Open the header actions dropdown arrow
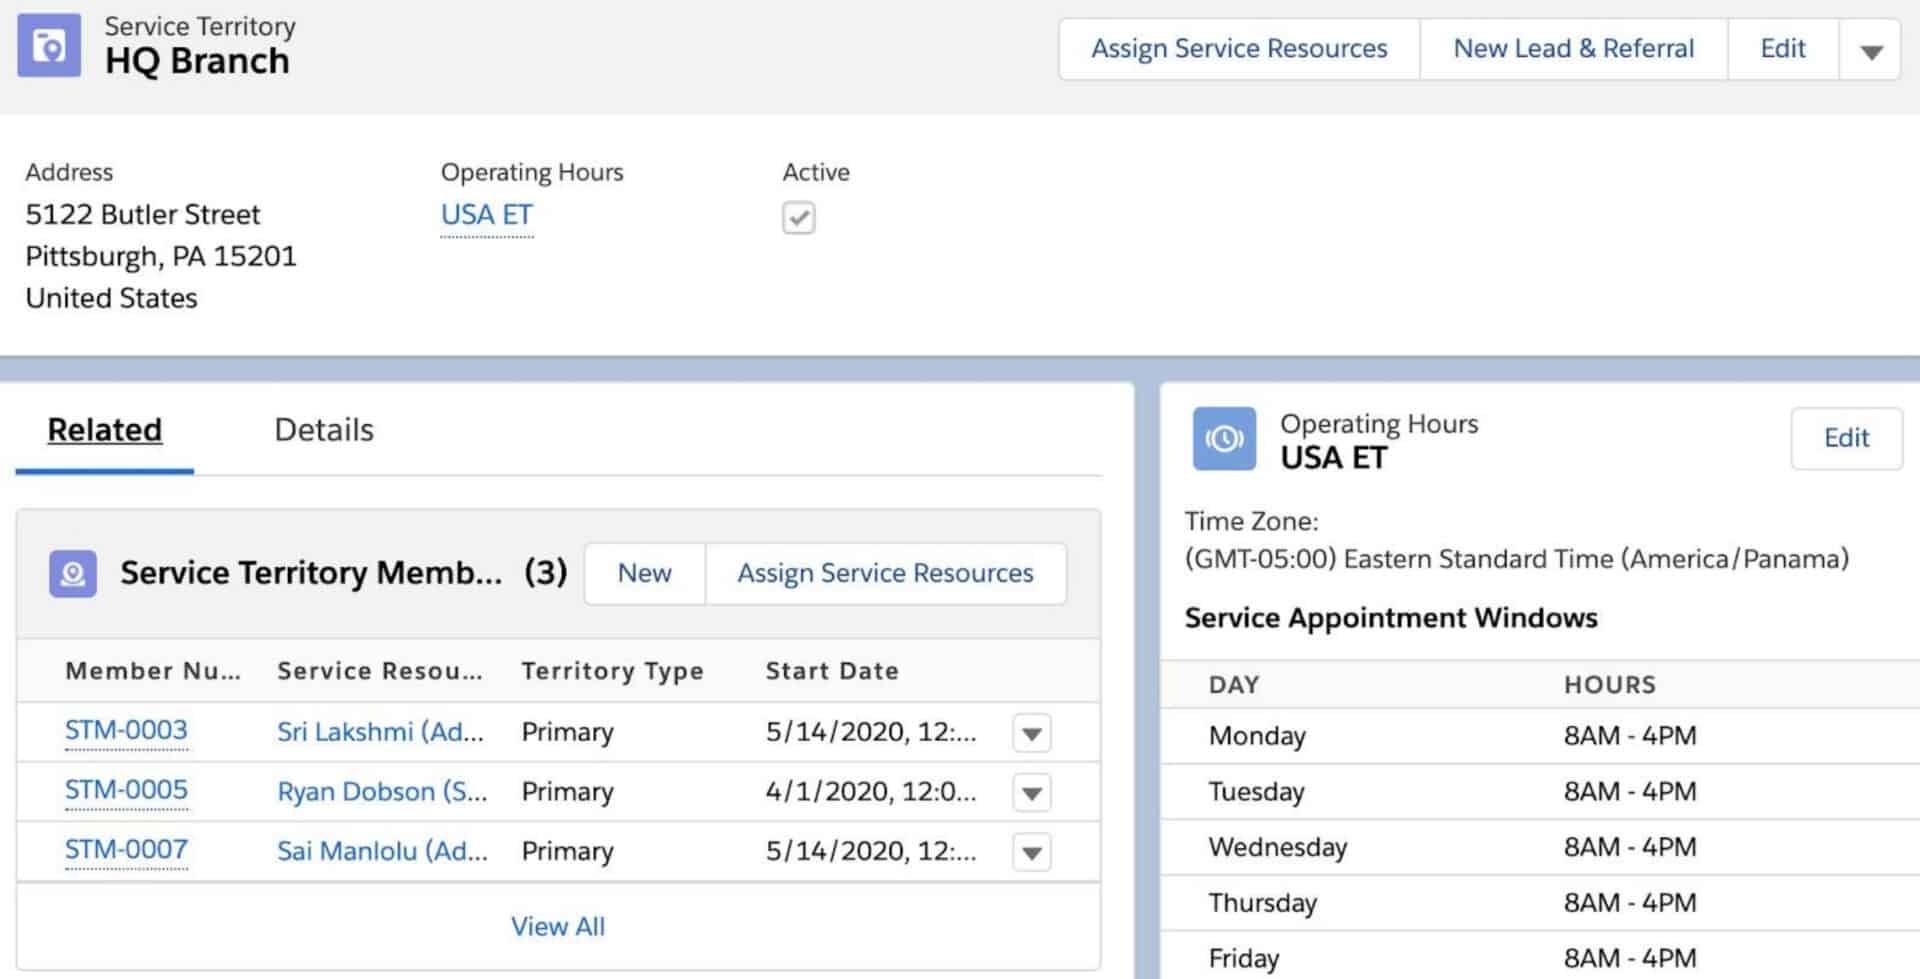 1871,49
